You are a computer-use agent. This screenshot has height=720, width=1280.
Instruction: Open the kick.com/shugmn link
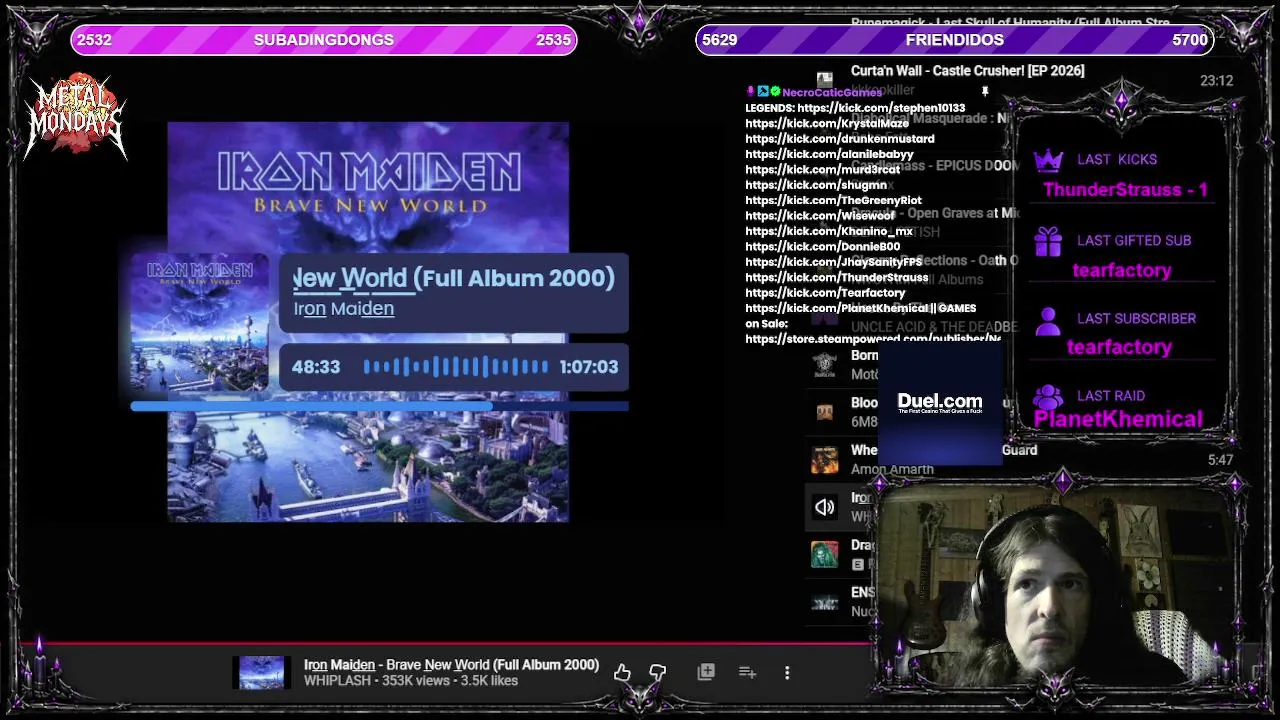816,185
